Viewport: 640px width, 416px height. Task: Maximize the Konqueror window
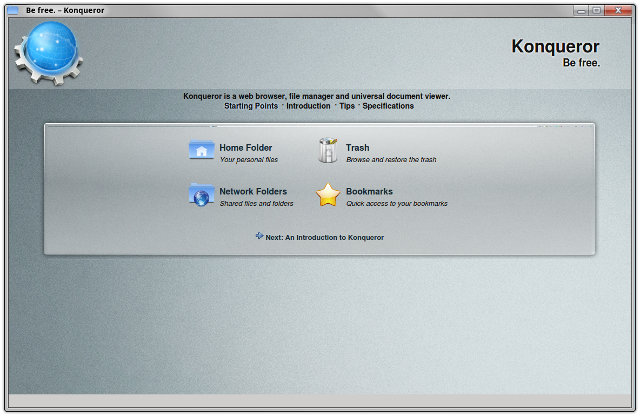pos(596,11)
